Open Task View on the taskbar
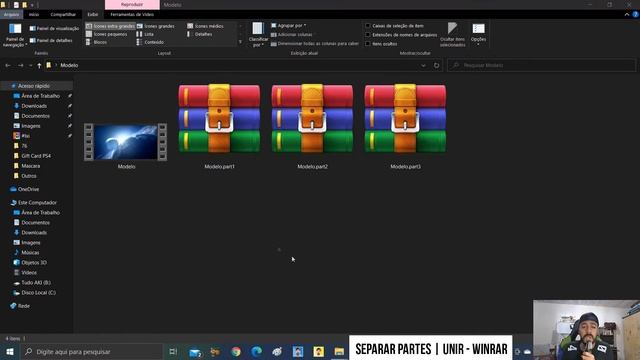640x360 pixels. 173,351
